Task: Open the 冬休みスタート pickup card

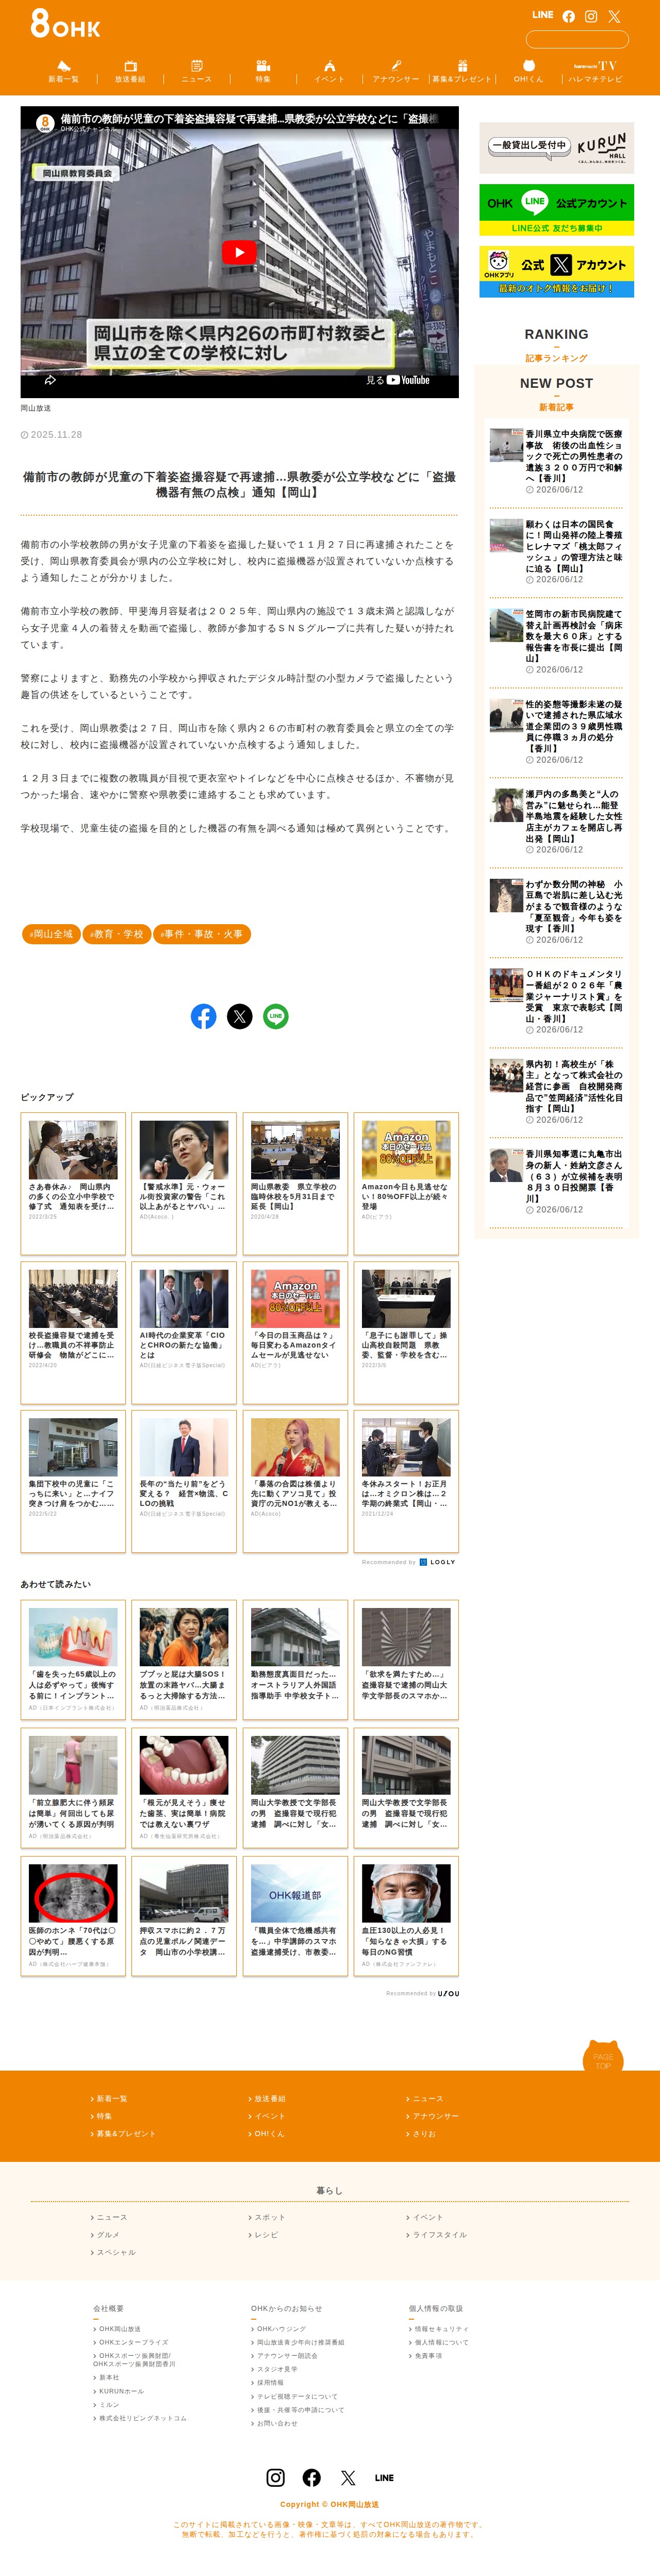Action: pyautogui.click(x=406, y=1481)
